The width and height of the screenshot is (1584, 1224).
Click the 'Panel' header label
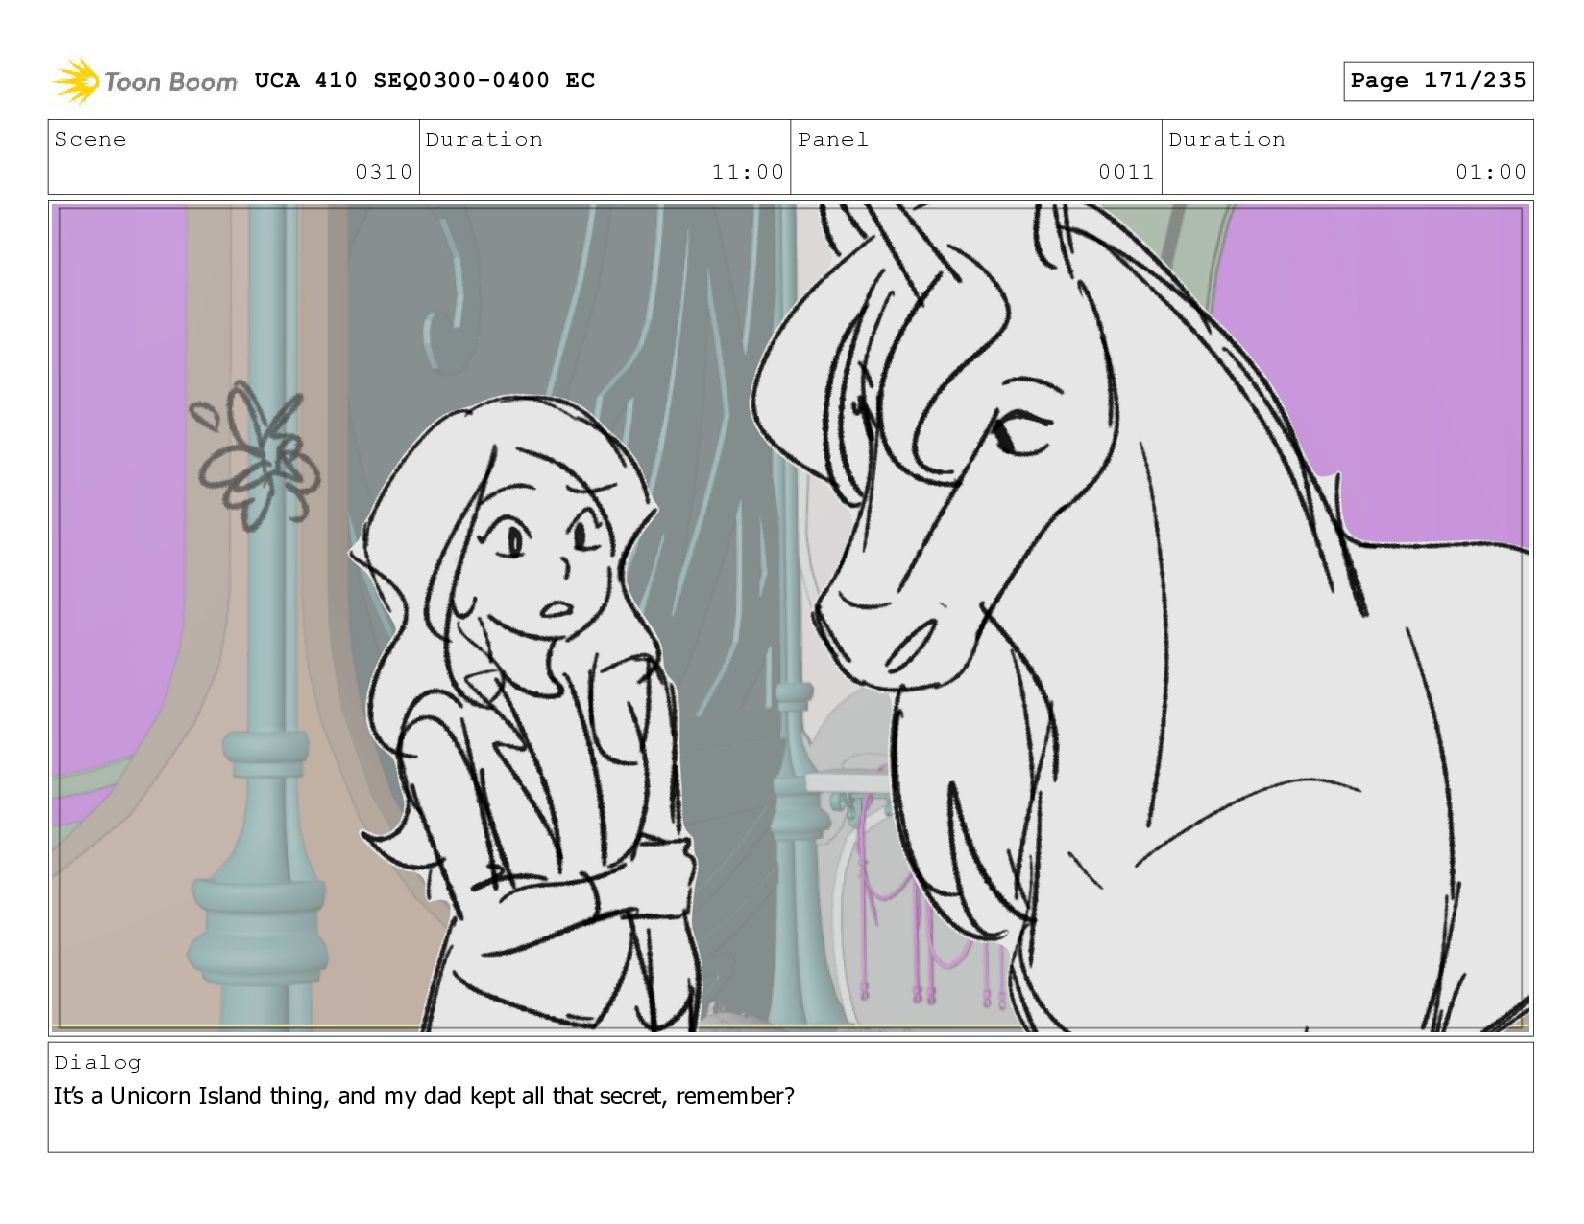click(833, 140)
